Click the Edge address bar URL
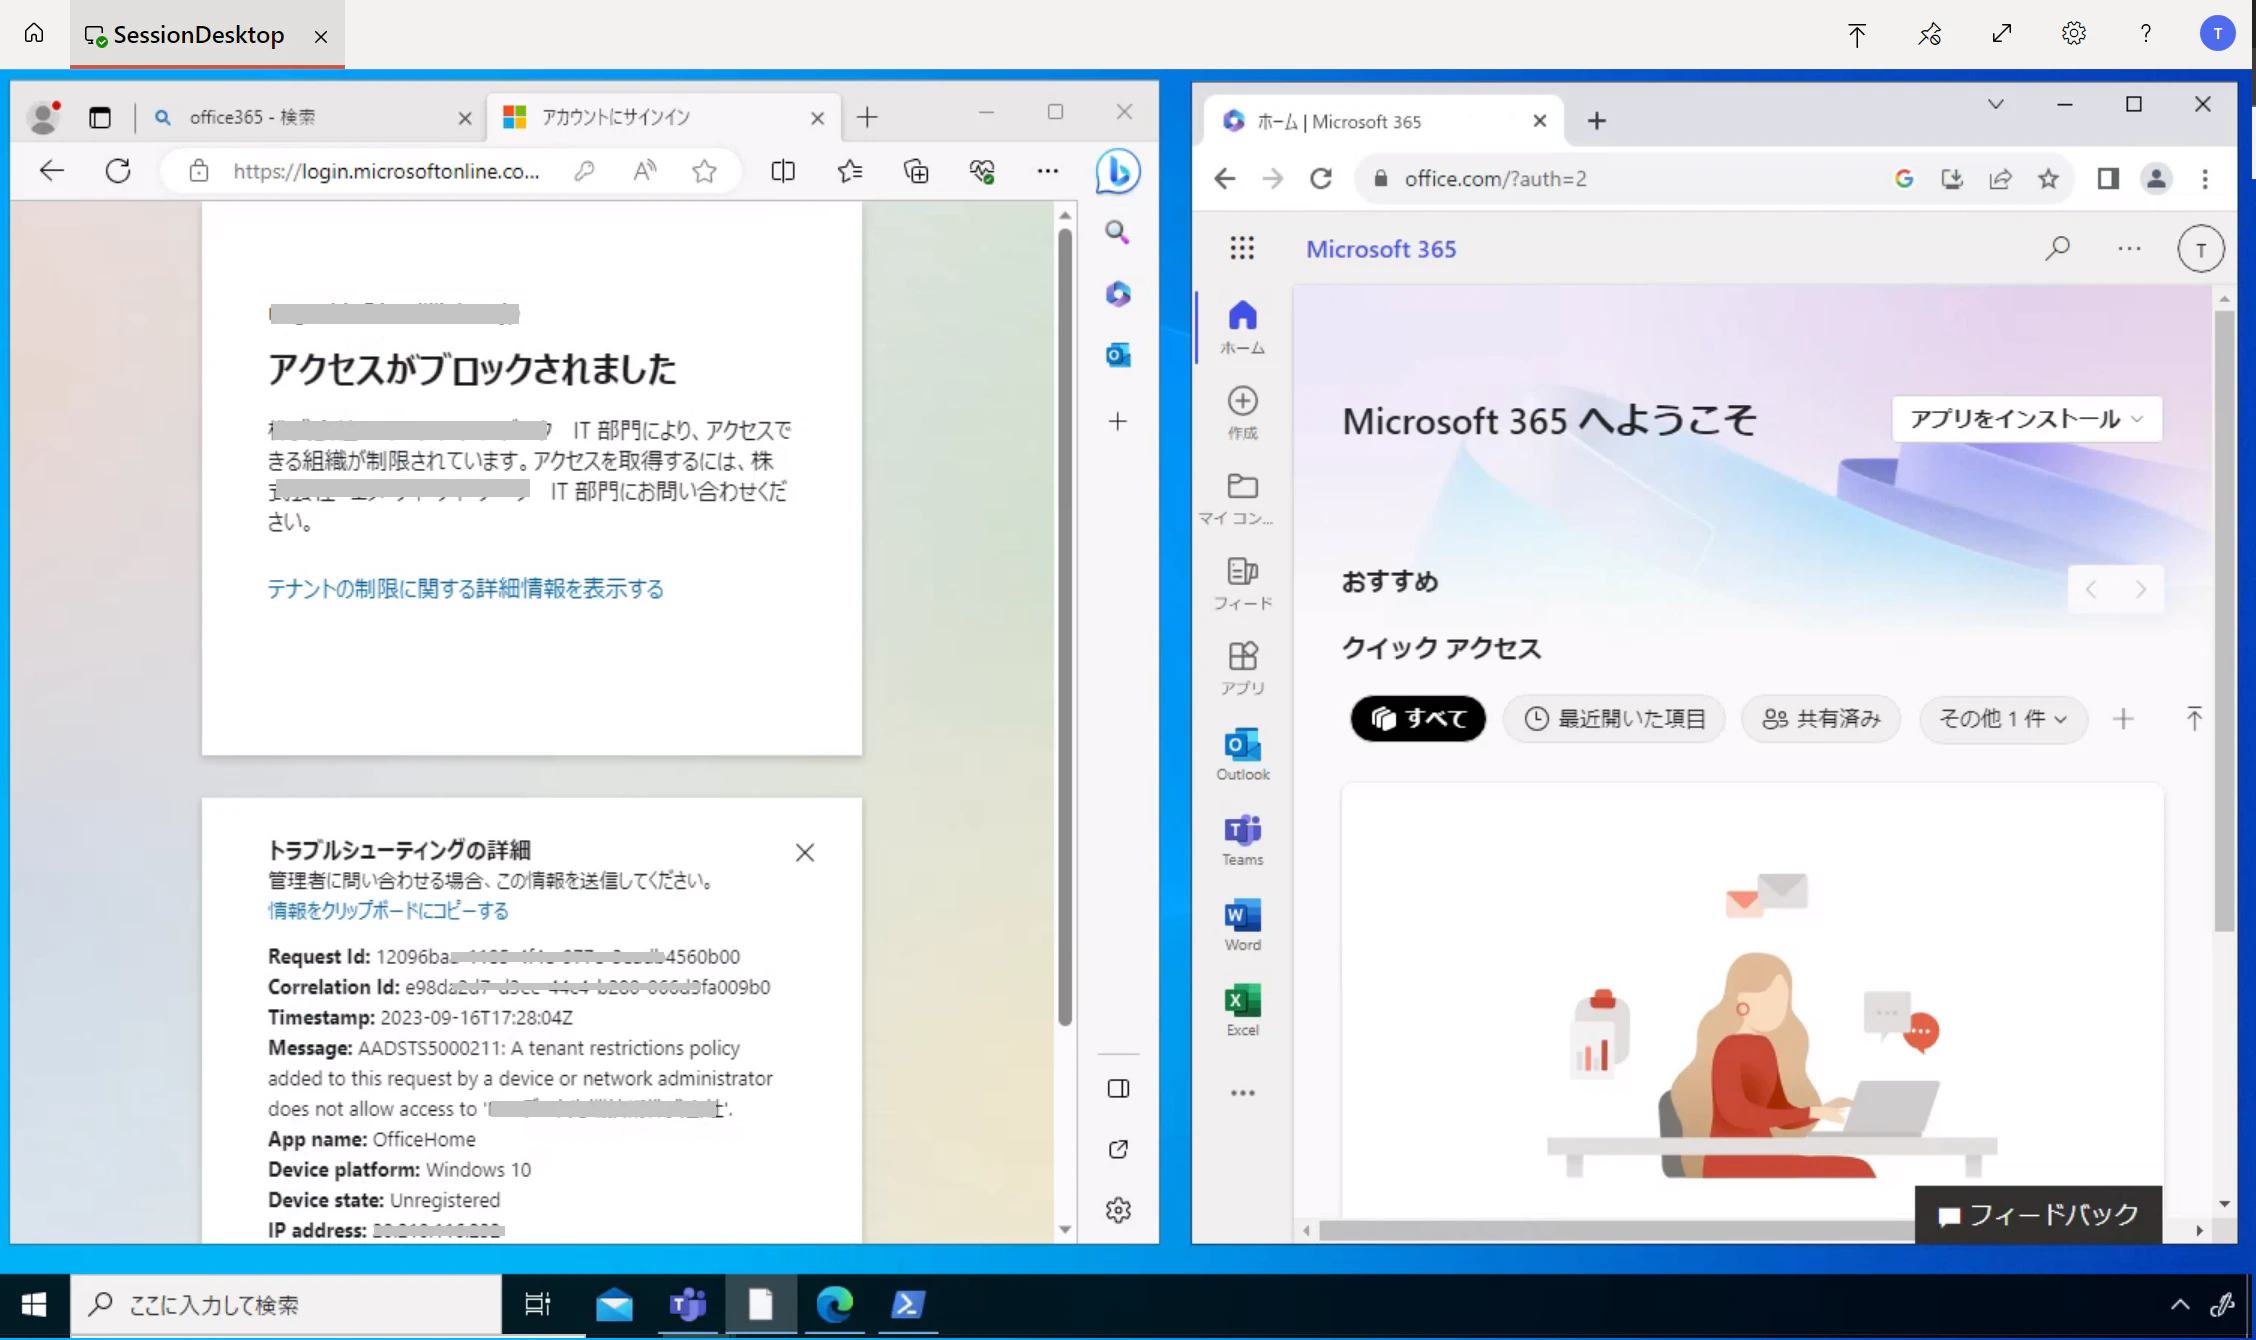2256x1340 pixels. 386,171
